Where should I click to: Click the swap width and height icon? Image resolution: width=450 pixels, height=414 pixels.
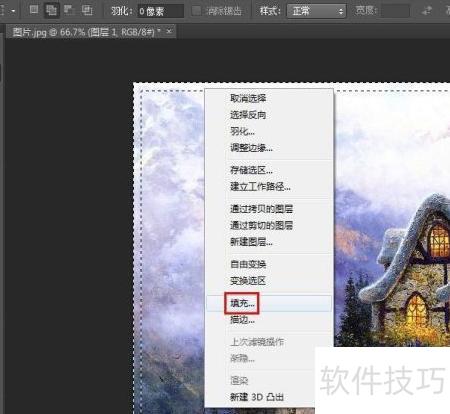[x=426, y=11]
